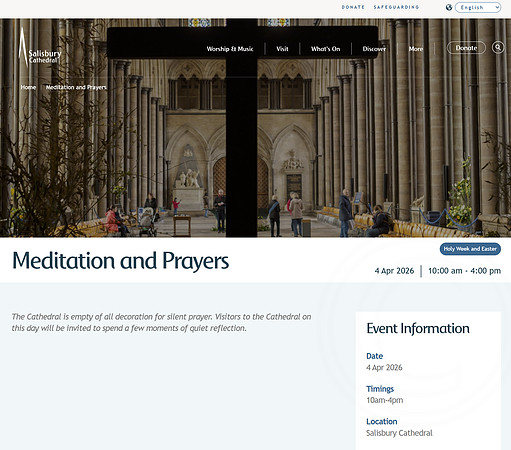This screenshot has width=511, height=450.
Task: Expand the Discover menu
Action: (374, 49)
